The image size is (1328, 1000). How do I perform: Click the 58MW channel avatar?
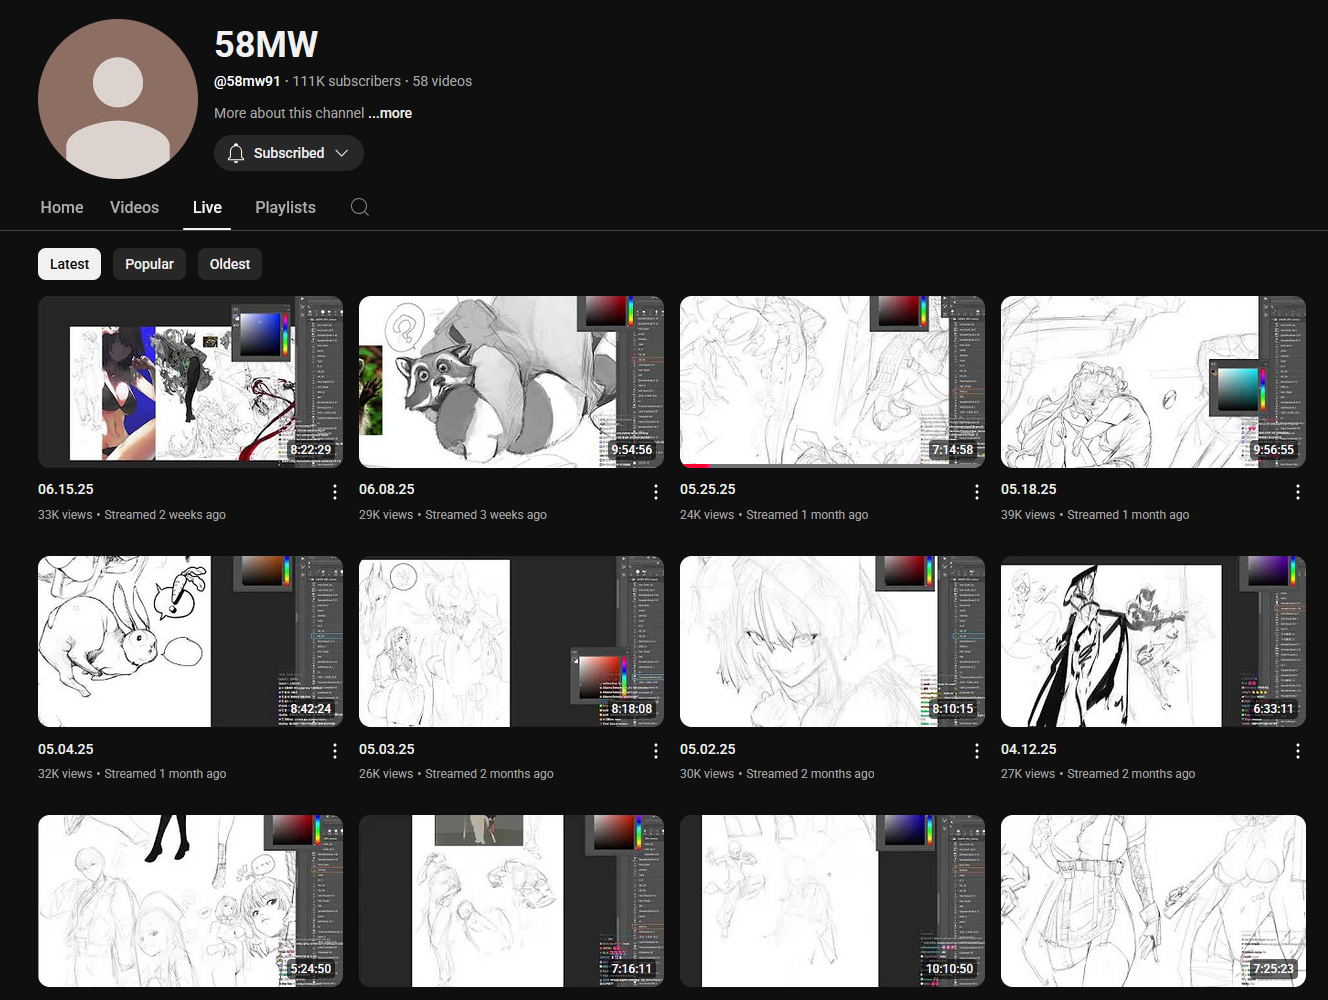[x=118, y=99]
